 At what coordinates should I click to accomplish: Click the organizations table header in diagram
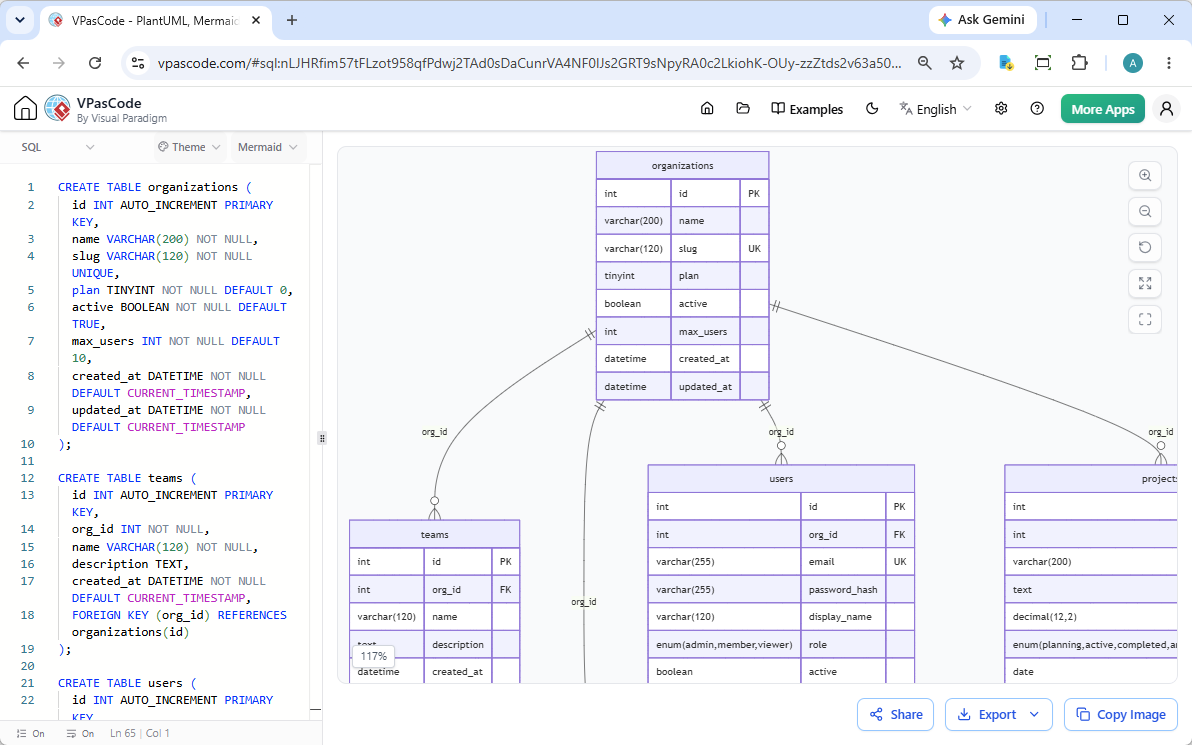point(683,166)
